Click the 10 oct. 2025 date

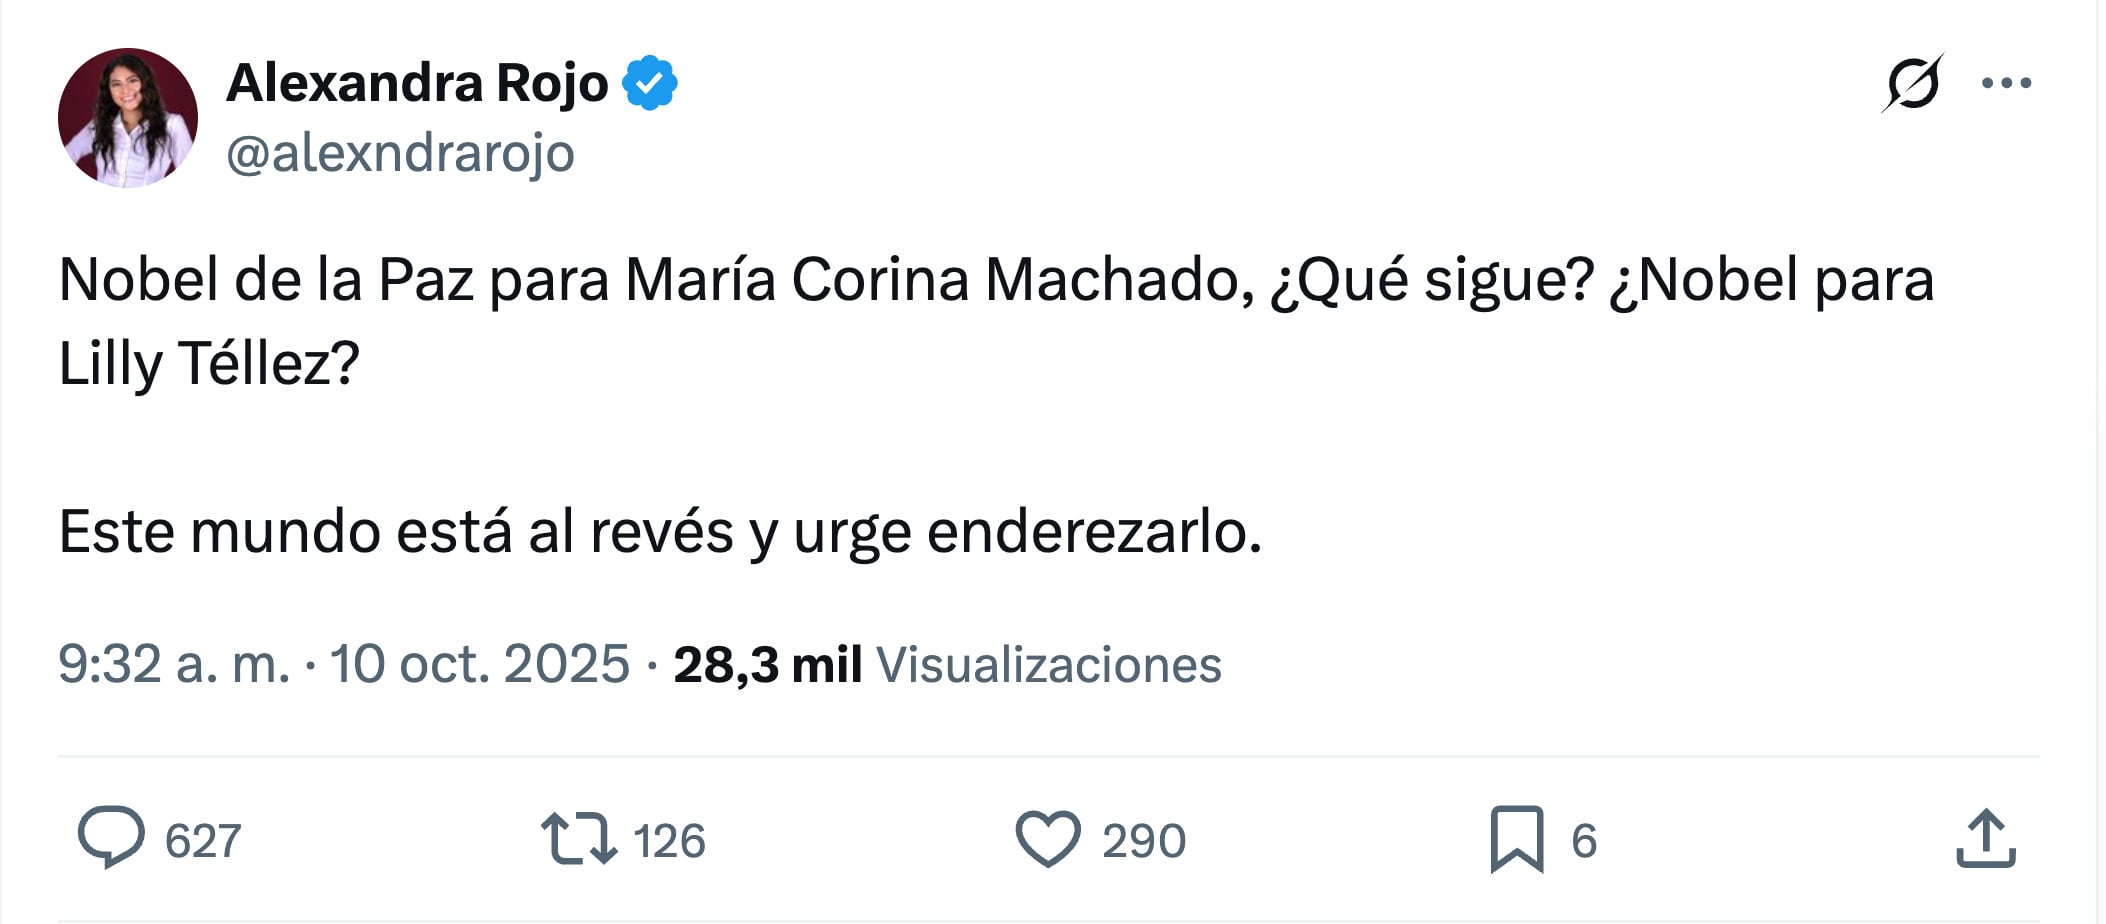(x=480, y=664)
